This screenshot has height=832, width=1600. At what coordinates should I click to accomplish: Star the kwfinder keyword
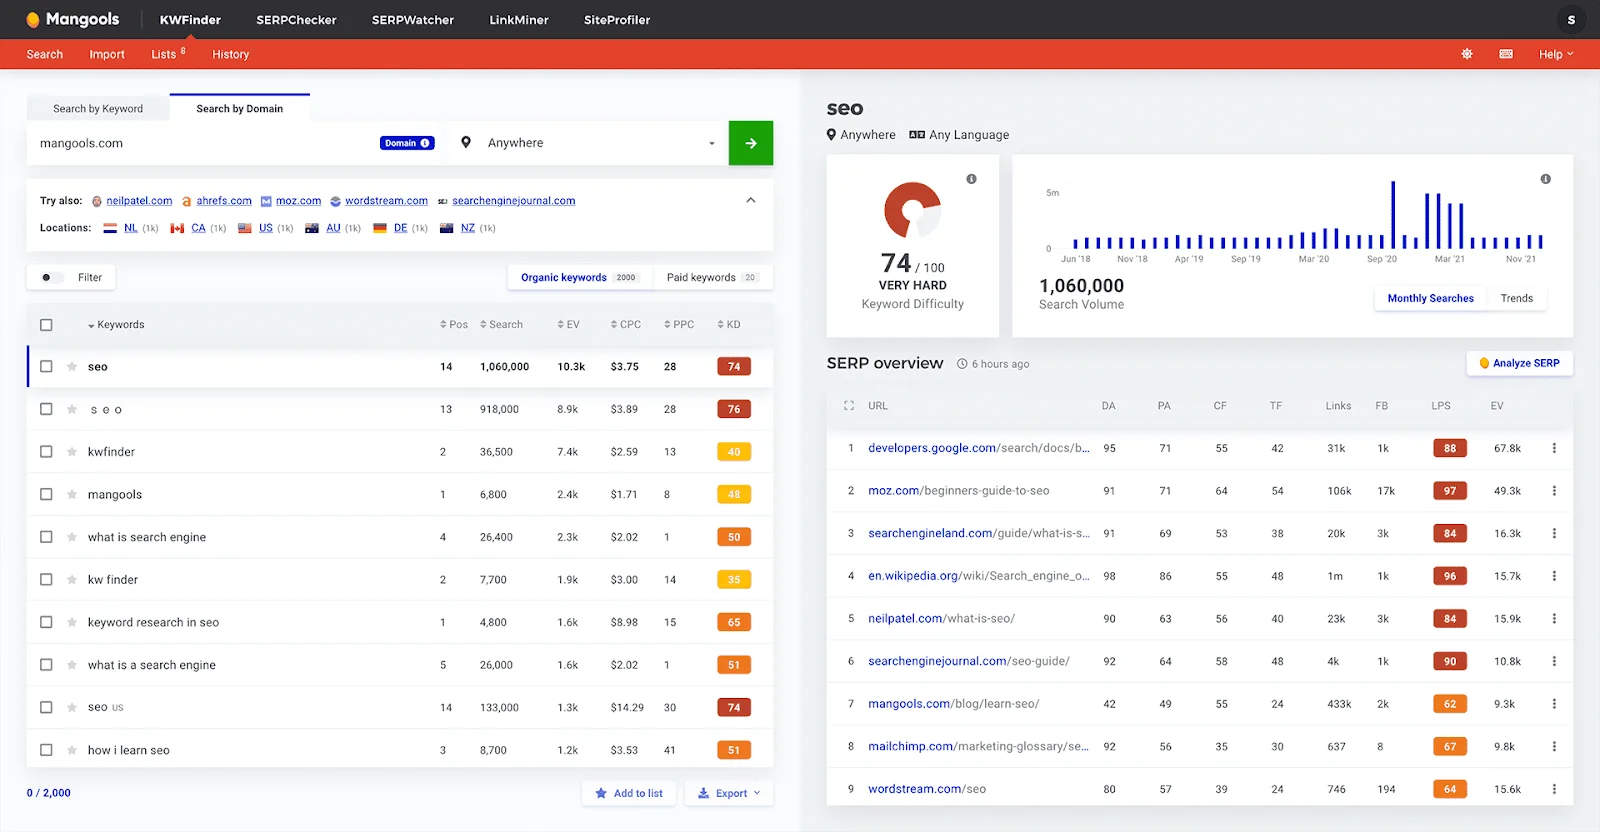tap(72, 452)
